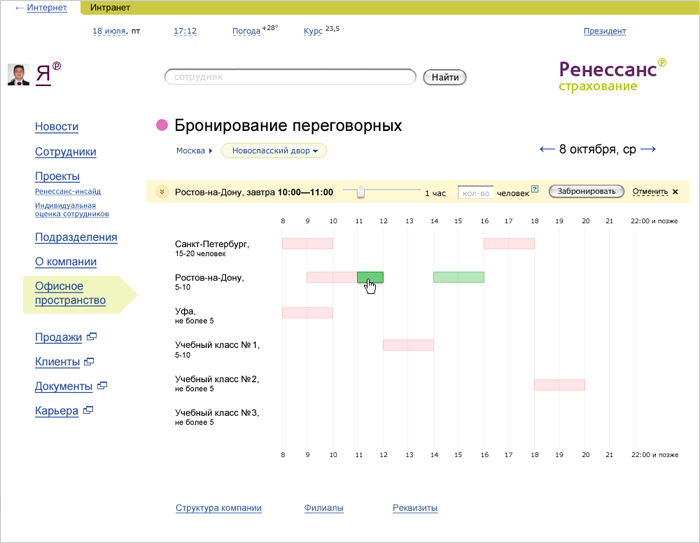Open Новости in the side menu

(57, 126)
